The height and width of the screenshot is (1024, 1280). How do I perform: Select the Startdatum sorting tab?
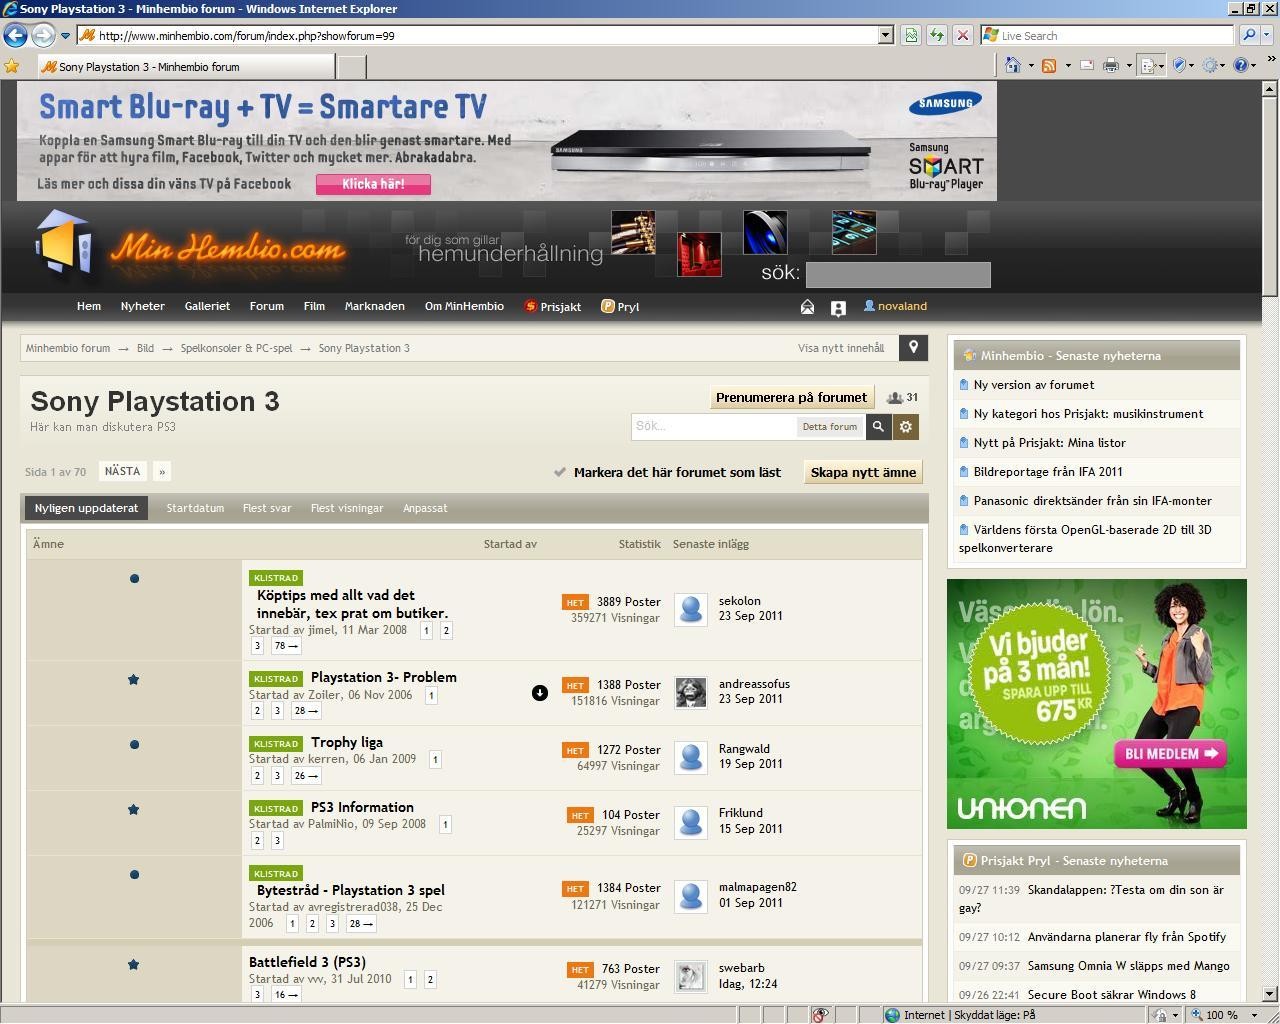click(x=195, y=508)
